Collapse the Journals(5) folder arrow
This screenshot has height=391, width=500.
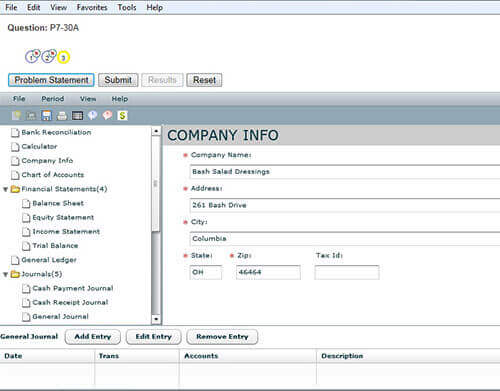click(5, 274)
